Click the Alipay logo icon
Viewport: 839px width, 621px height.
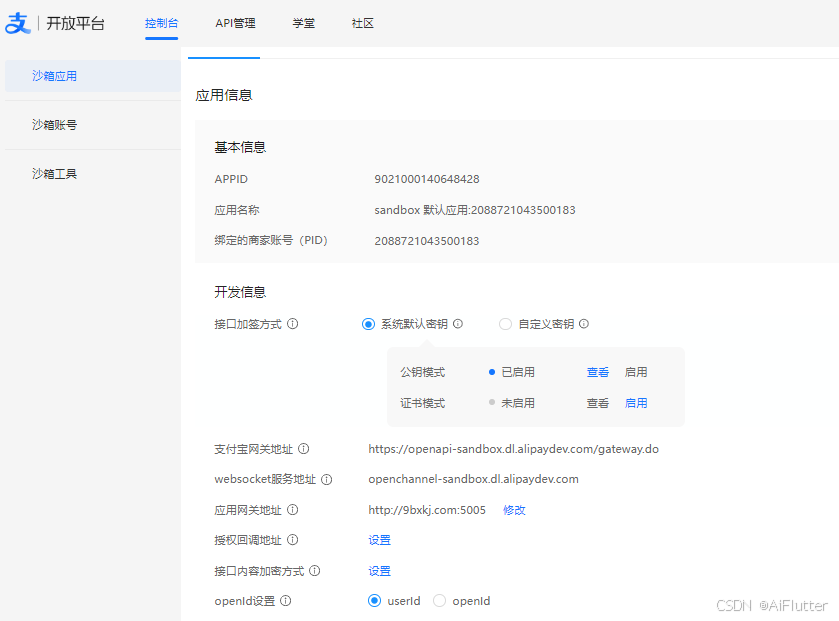click(18, 23)
